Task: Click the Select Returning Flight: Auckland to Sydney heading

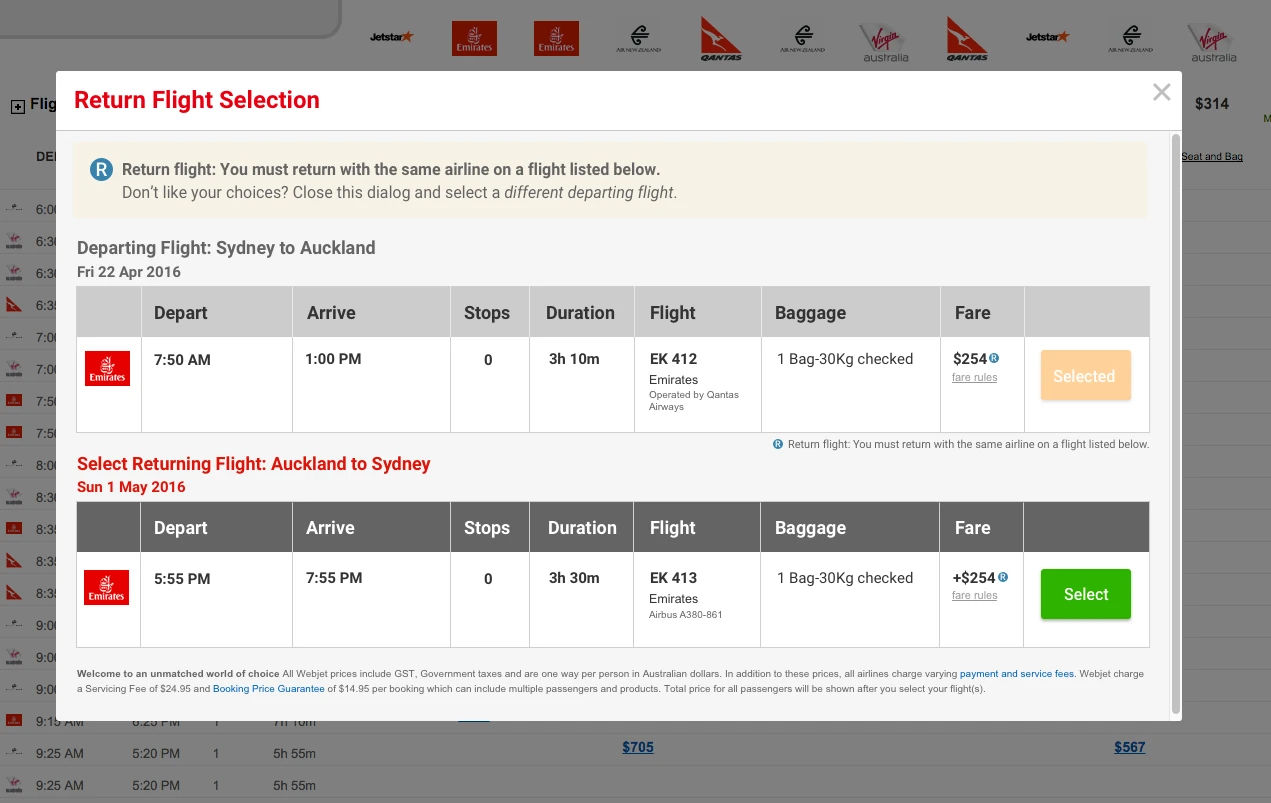Action: tap(254, 464)
